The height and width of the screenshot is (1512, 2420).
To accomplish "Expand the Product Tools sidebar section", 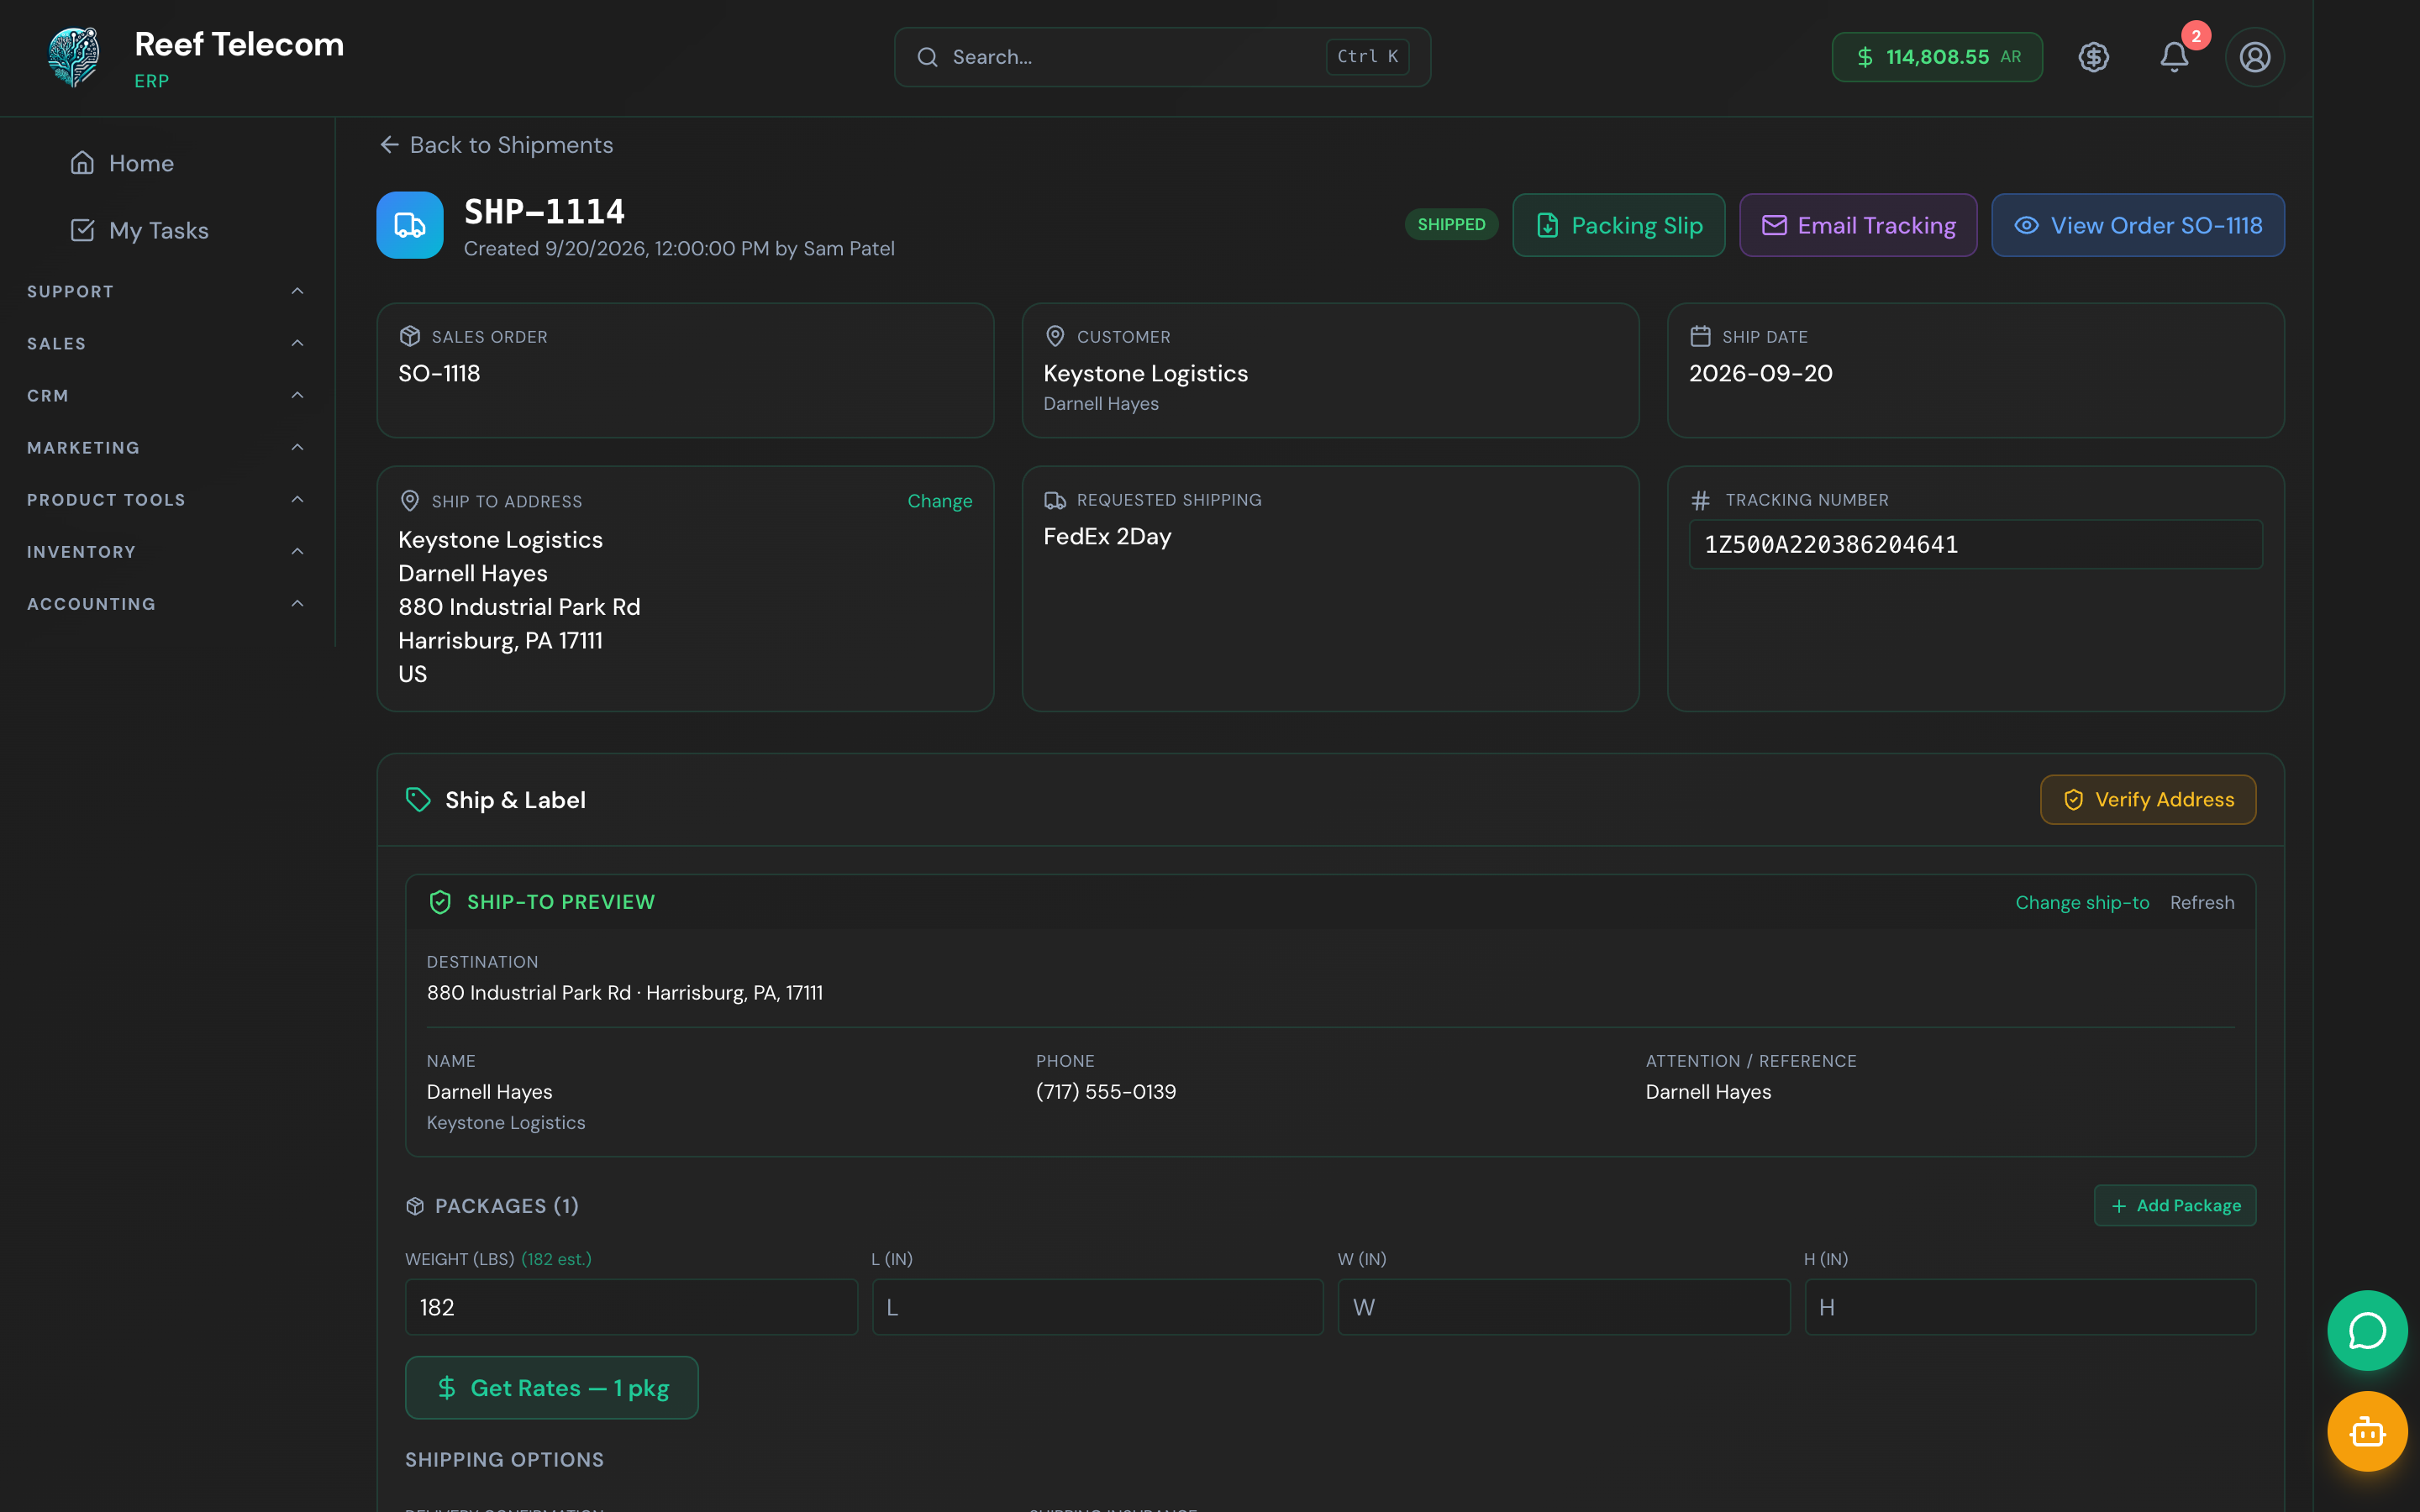I will pos(166,499).
